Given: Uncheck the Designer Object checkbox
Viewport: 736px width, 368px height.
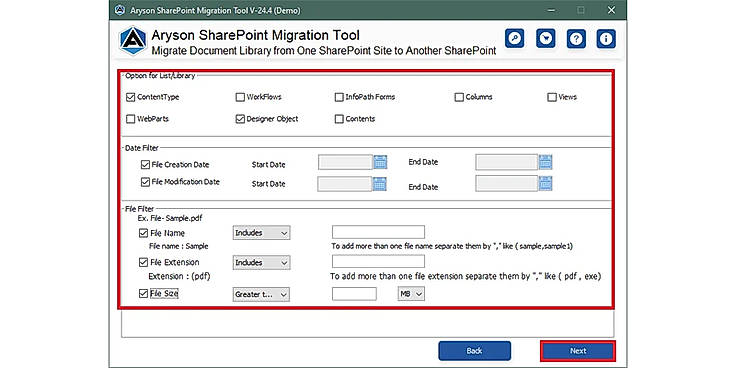Looking at the screenshot, I should 240,119.
